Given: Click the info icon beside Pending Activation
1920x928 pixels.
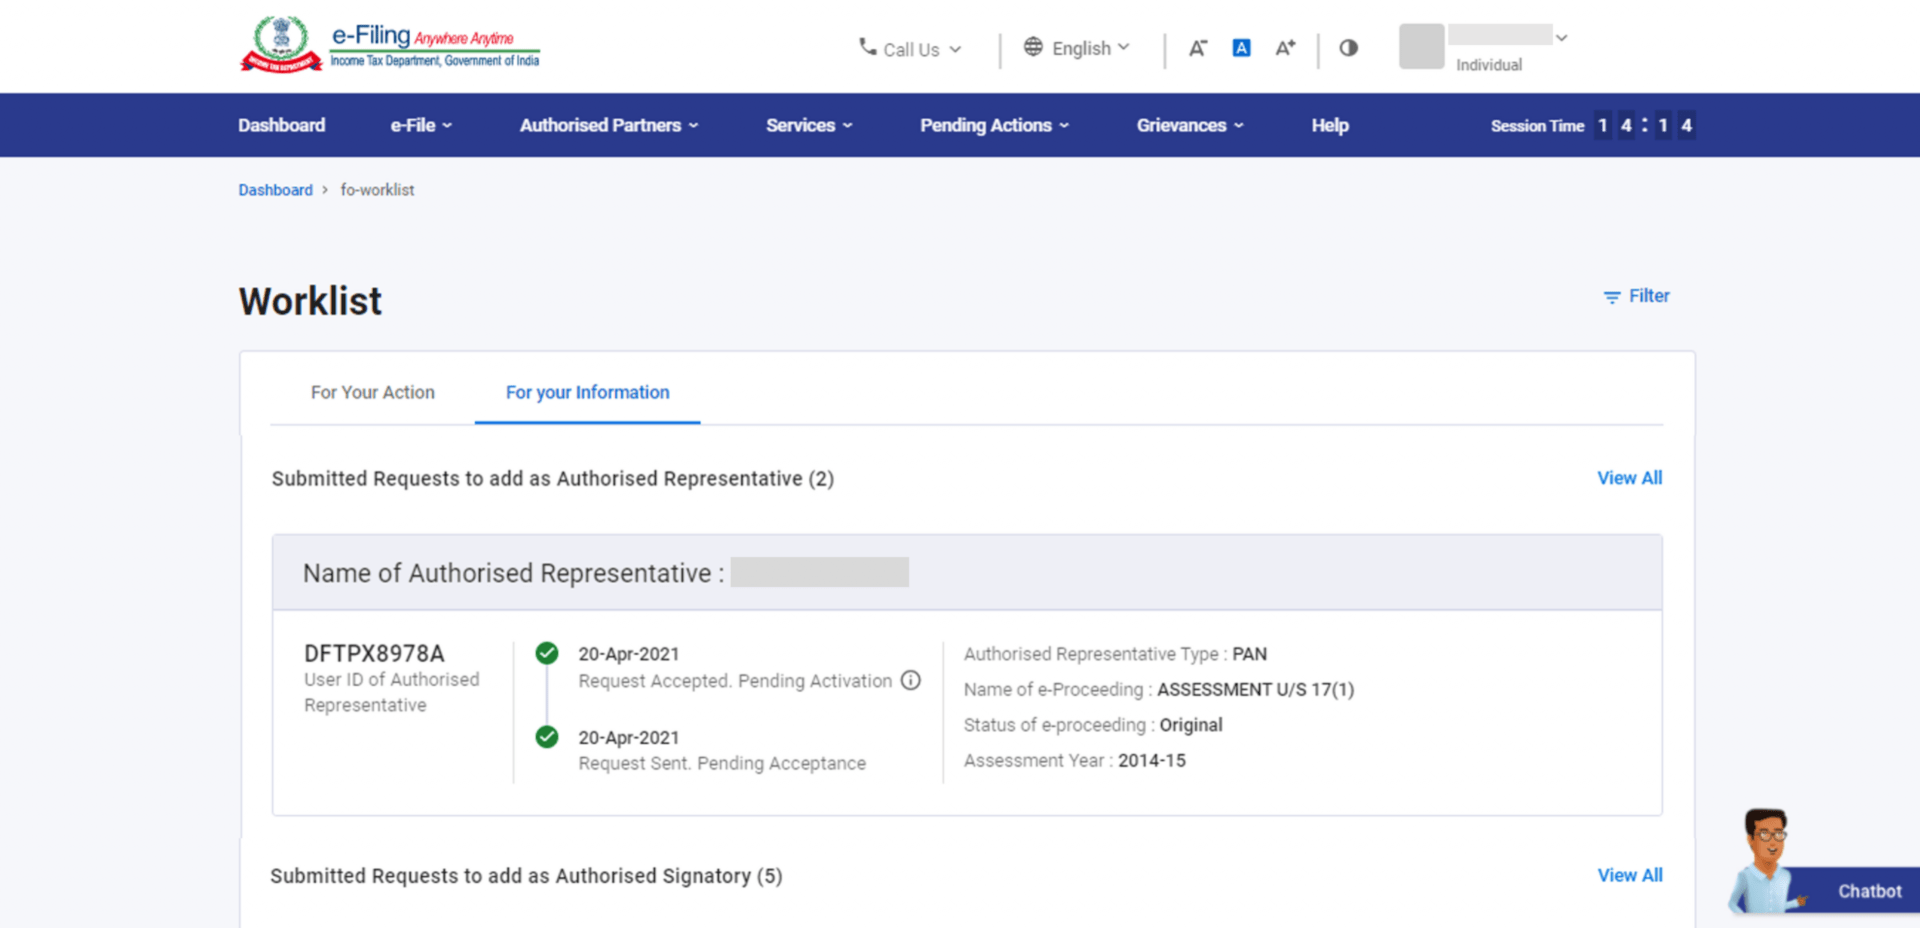Looking at the screenshot, I should click(x=911, y=681).
